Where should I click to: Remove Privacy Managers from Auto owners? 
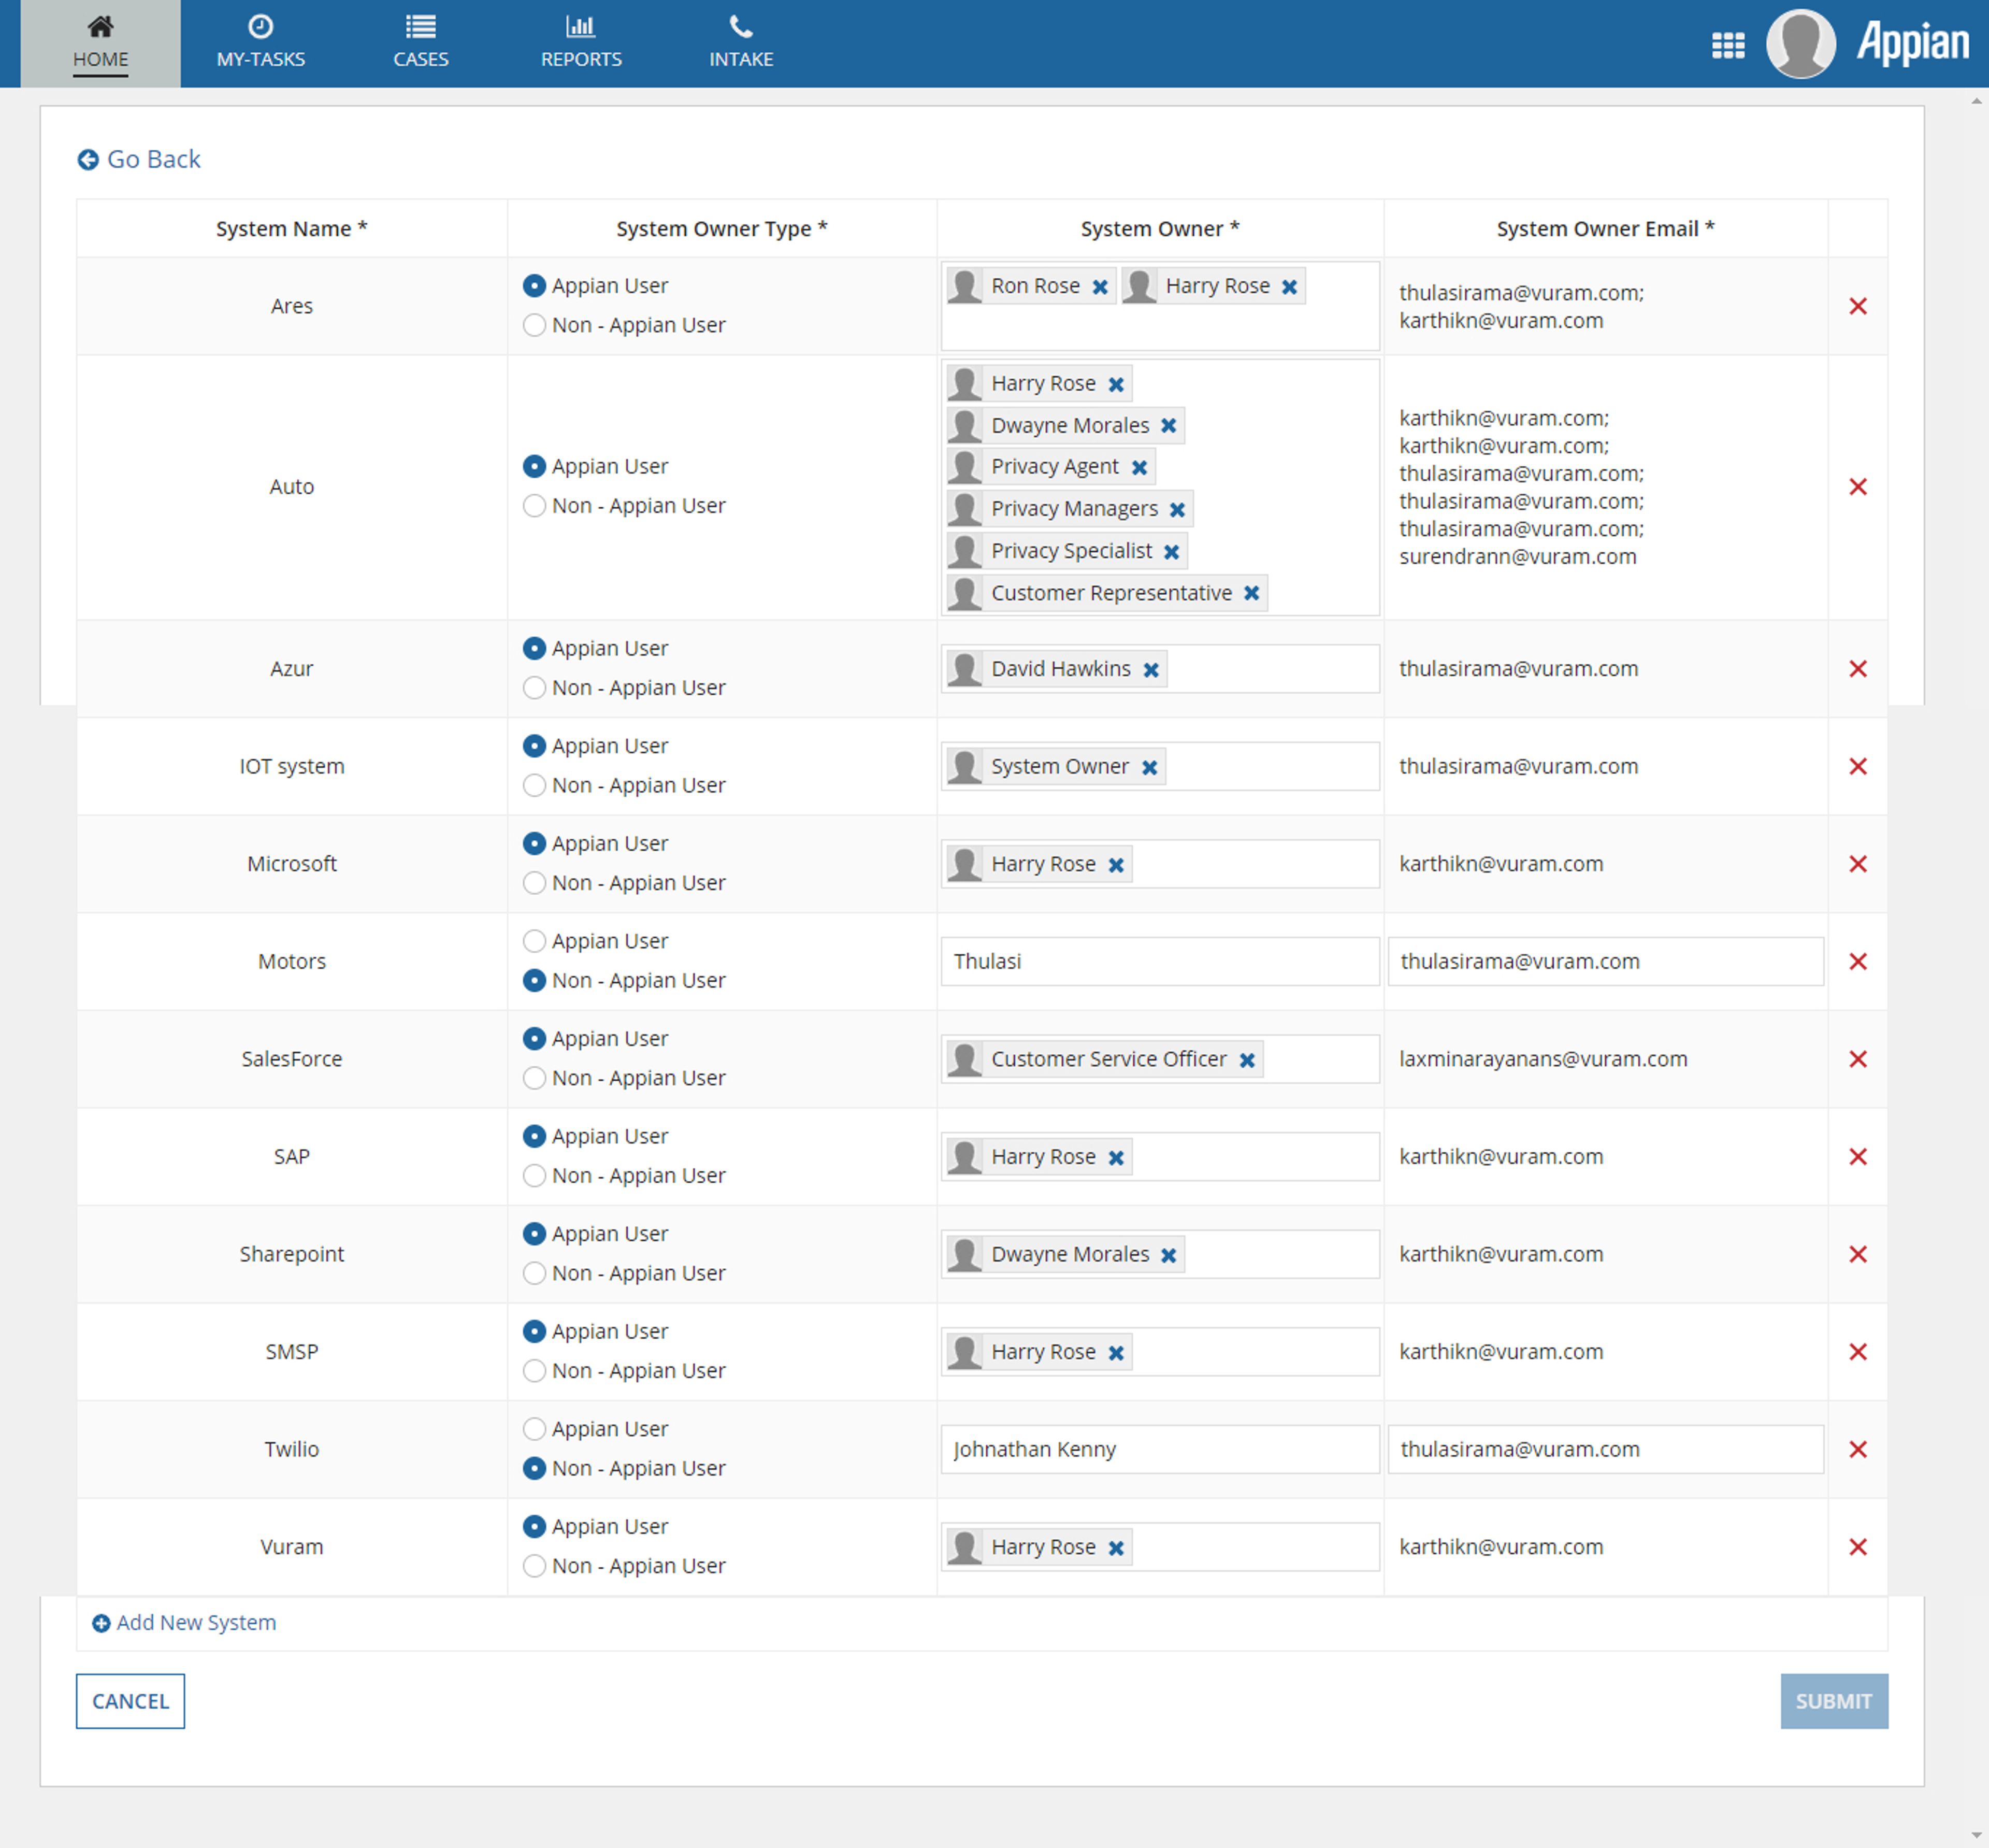[1178, 510]
